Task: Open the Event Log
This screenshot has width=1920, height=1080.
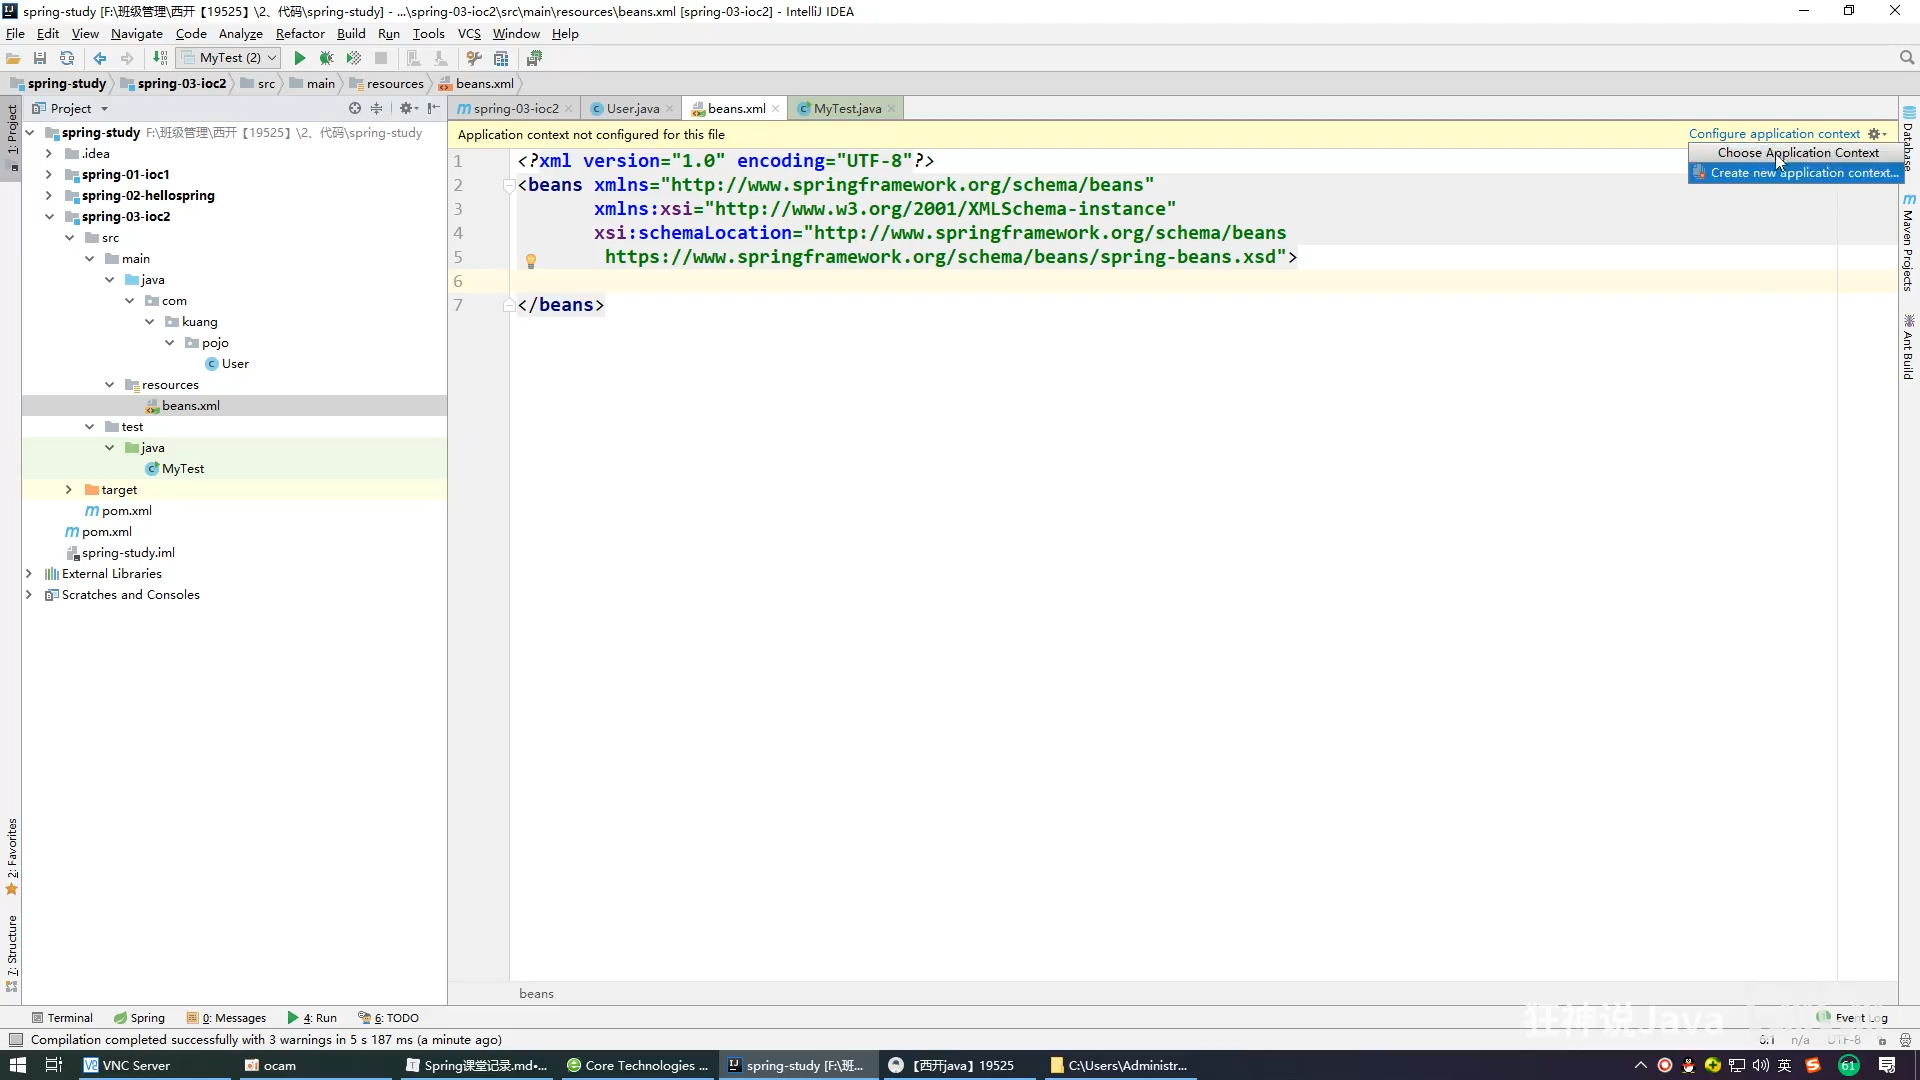Action: pos(1854,1018)
